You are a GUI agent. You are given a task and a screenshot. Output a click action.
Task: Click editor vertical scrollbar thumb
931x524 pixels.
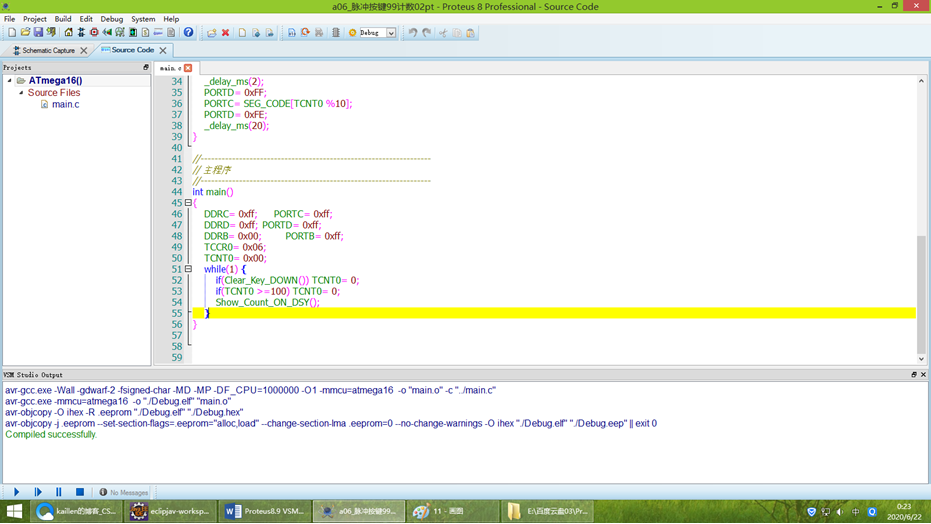(921, 294)
